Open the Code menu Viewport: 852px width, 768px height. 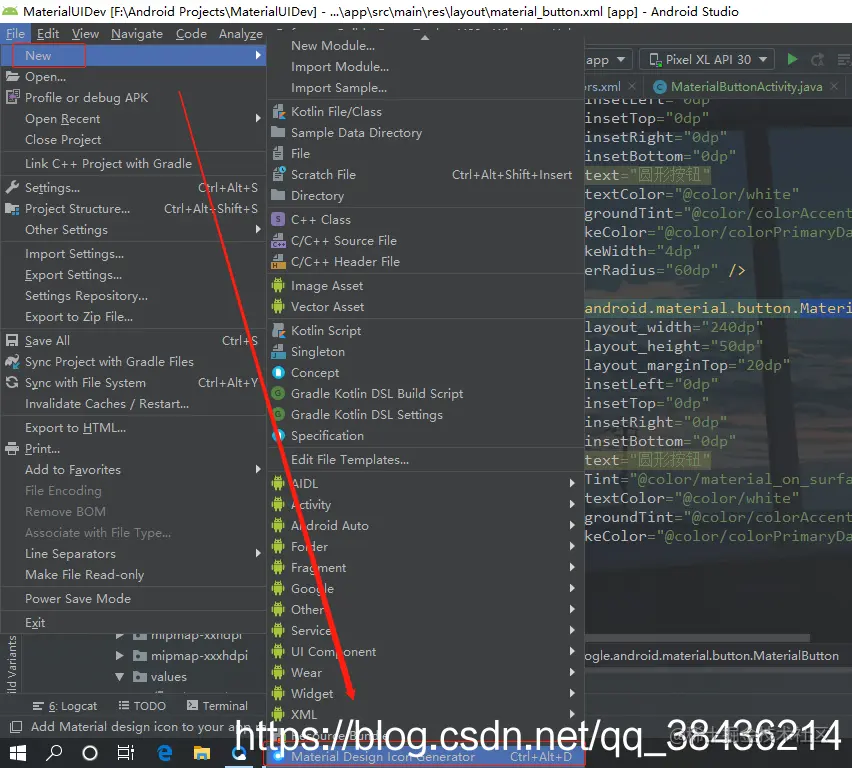click(191, 34)
